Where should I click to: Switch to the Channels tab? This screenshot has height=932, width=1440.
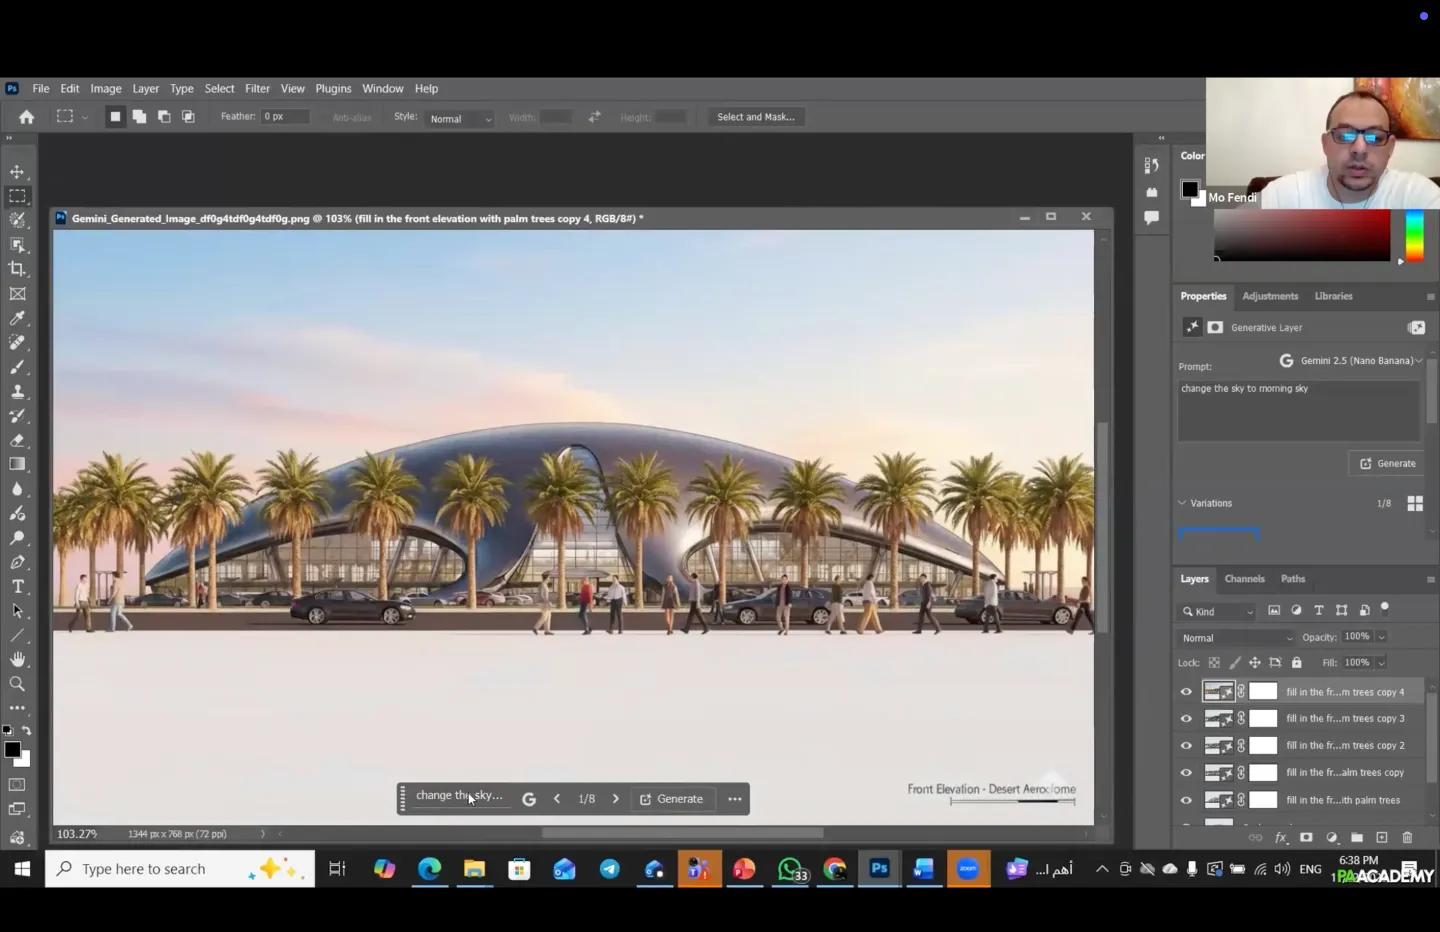point(1244,579)
